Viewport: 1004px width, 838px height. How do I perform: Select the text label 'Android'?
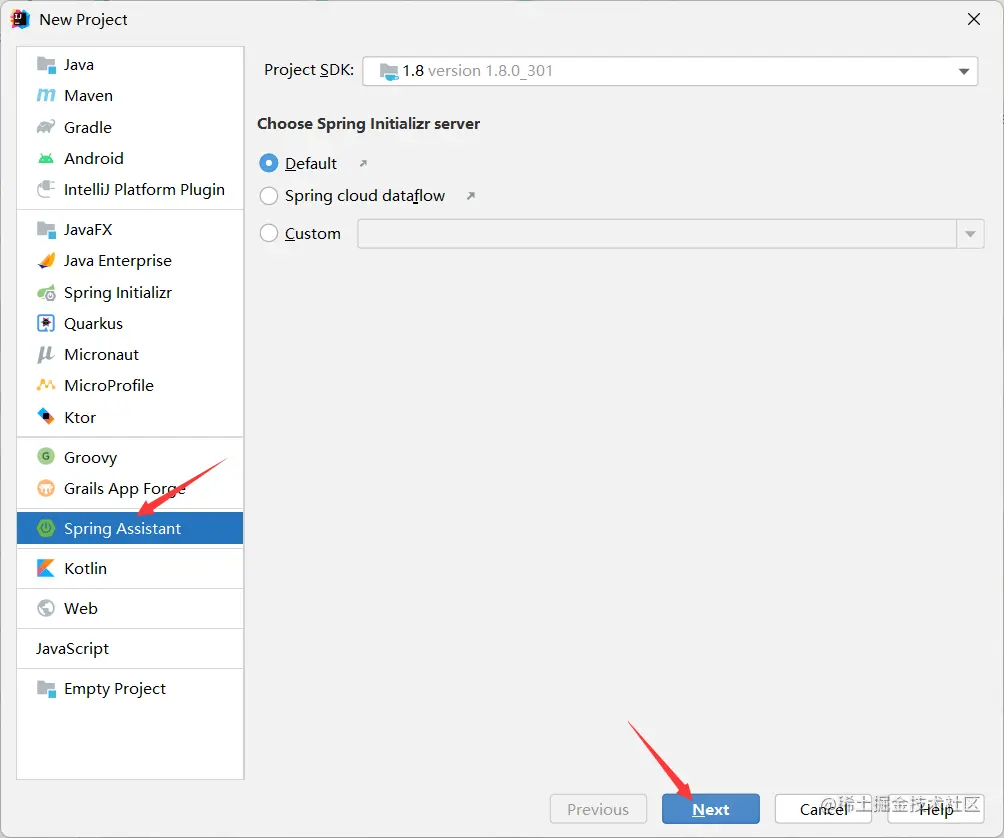point(93,158)
